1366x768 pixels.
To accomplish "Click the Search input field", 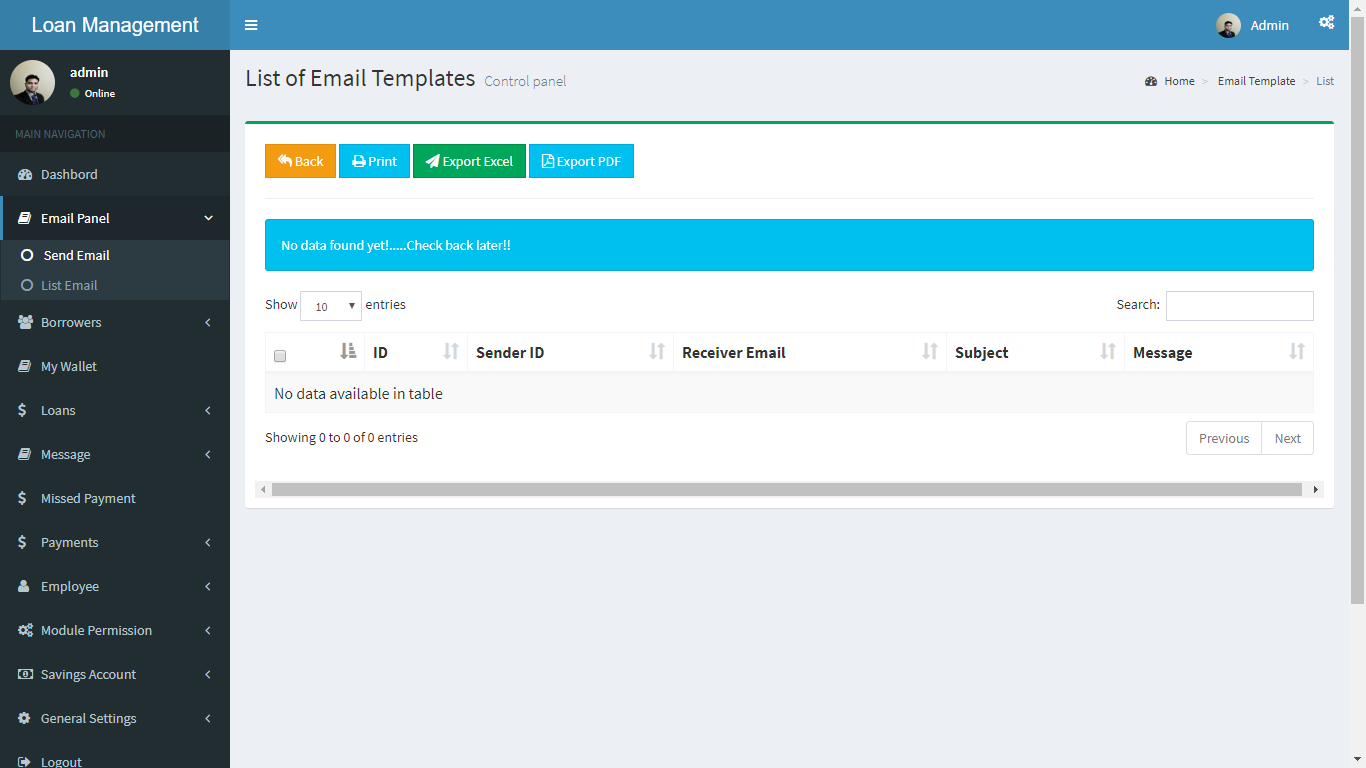I will (x=1239, y=306).
